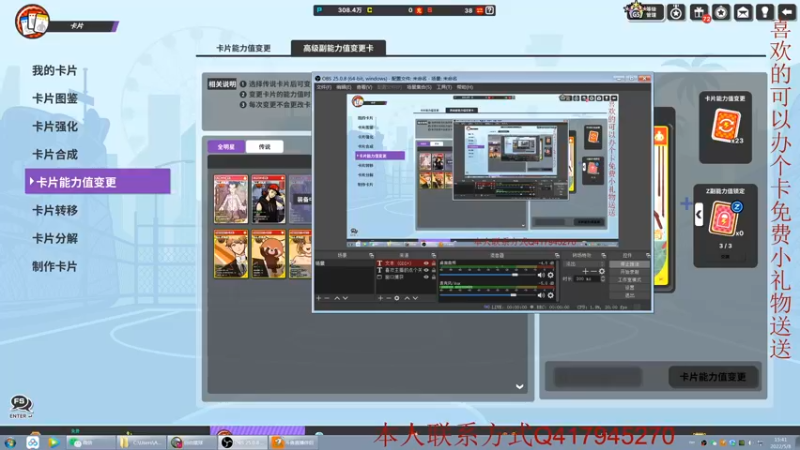Select red-cap character card thumbnail
This screenshot has width=800, height=450.
click(x=268, y=199)
